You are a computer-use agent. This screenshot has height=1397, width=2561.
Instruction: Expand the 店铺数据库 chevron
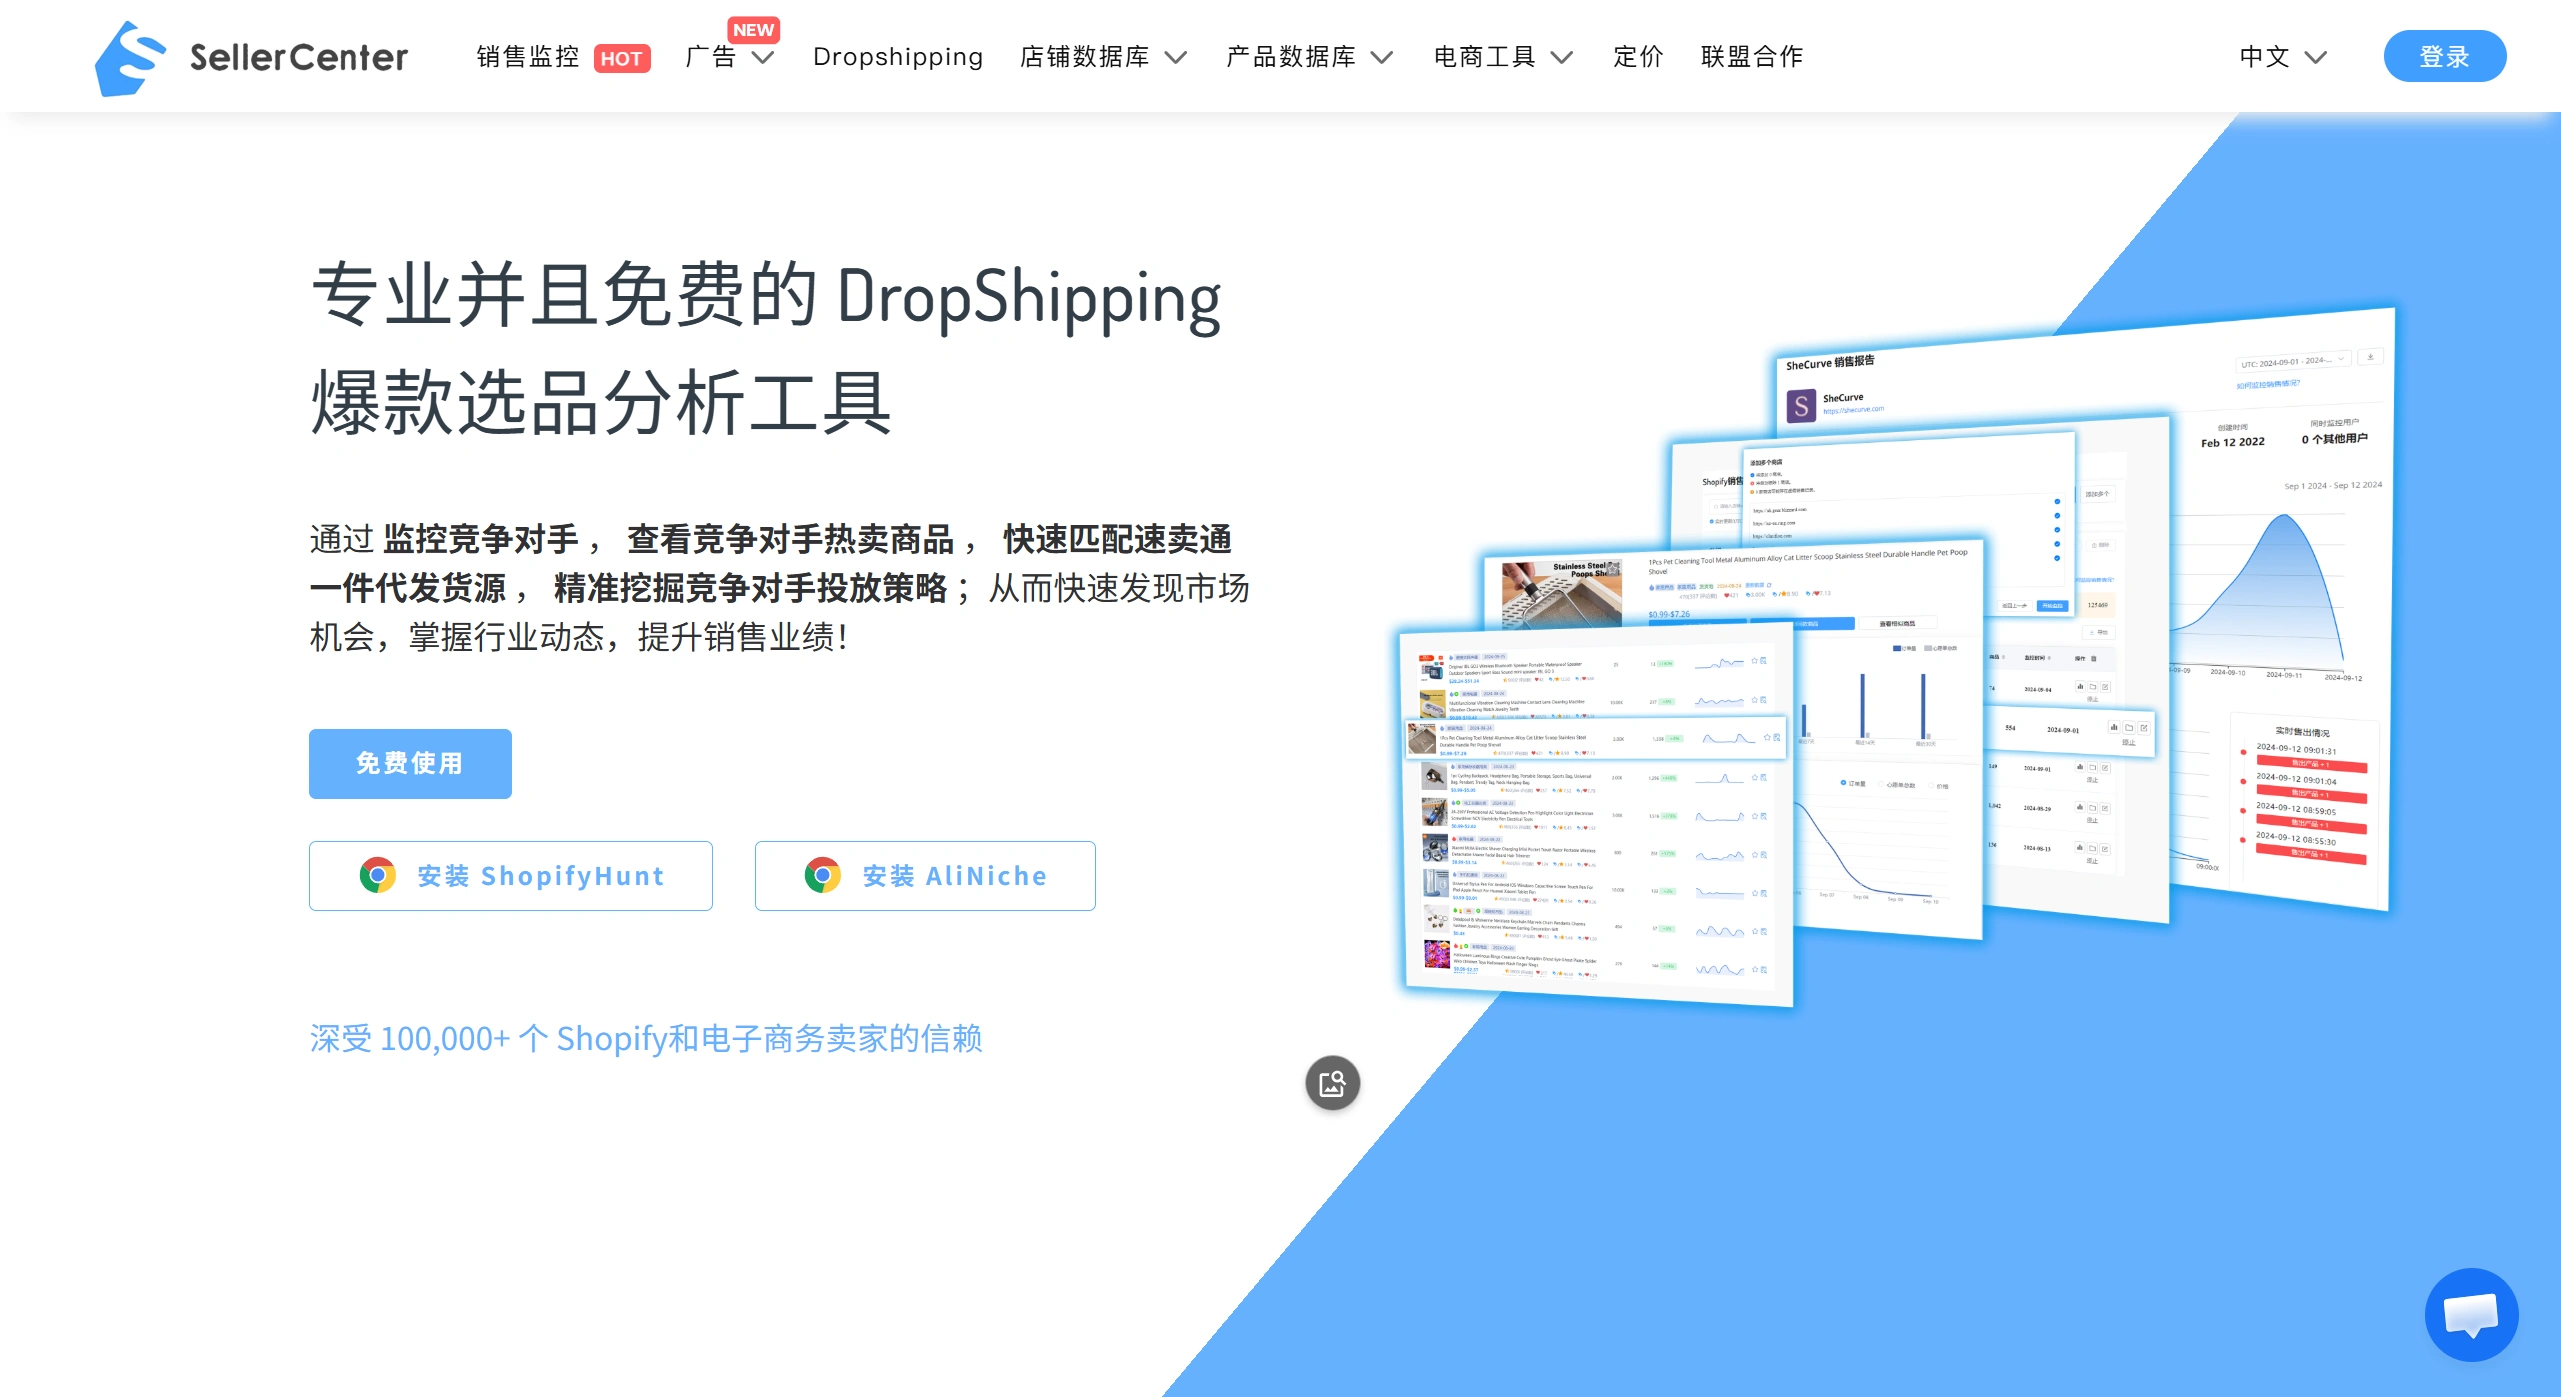pos(1176,58)
